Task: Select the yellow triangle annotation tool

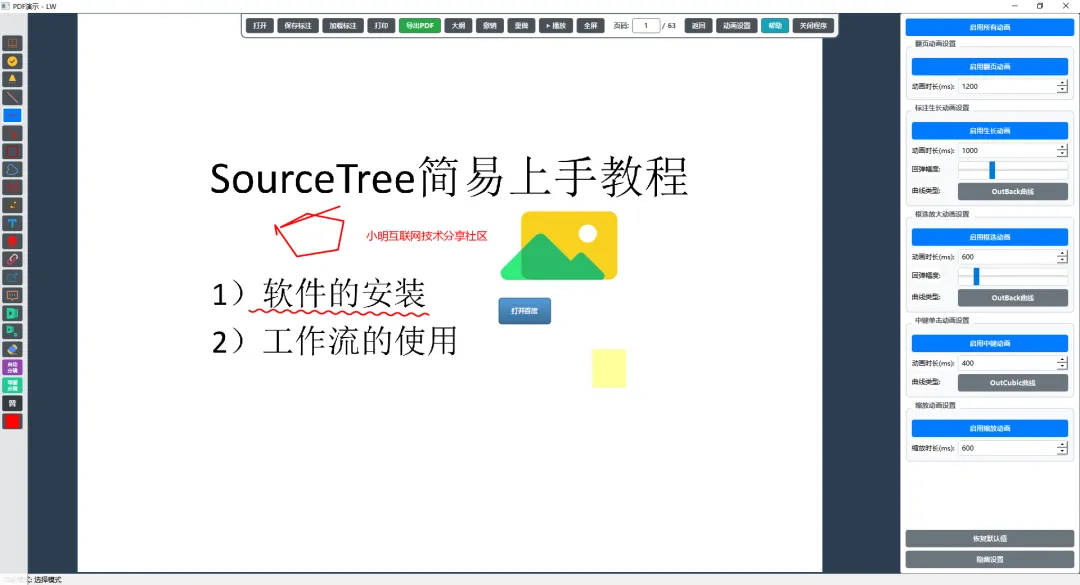Action: click(12, 79)
